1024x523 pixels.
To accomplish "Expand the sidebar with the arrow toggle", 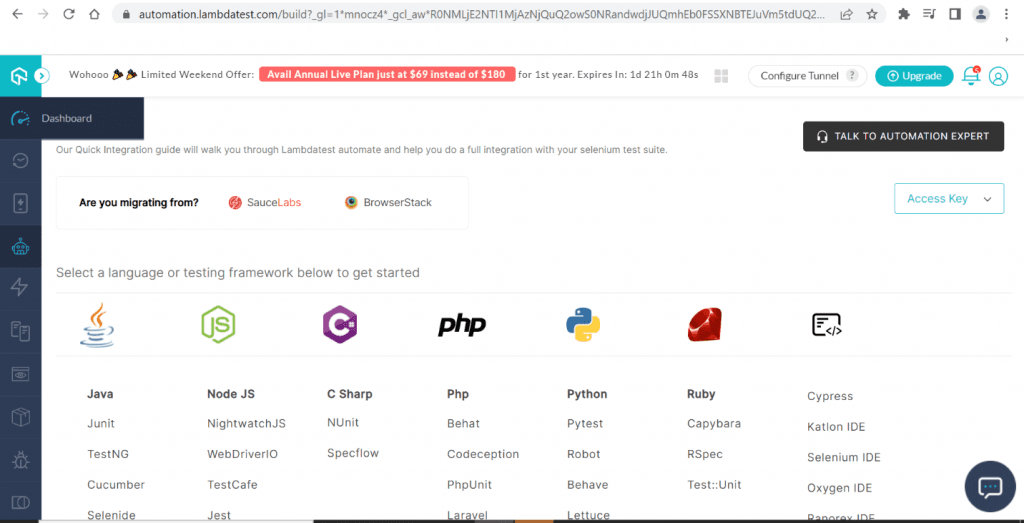I will click(x=42, y=75).
